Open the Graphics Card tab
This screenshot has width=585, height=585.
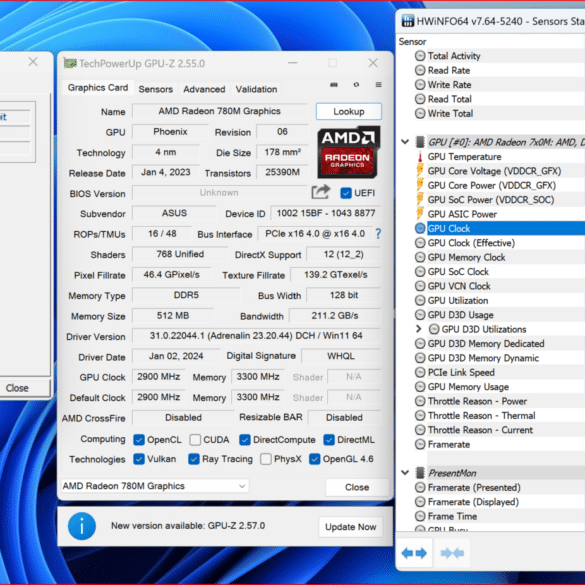click(98, 88)
